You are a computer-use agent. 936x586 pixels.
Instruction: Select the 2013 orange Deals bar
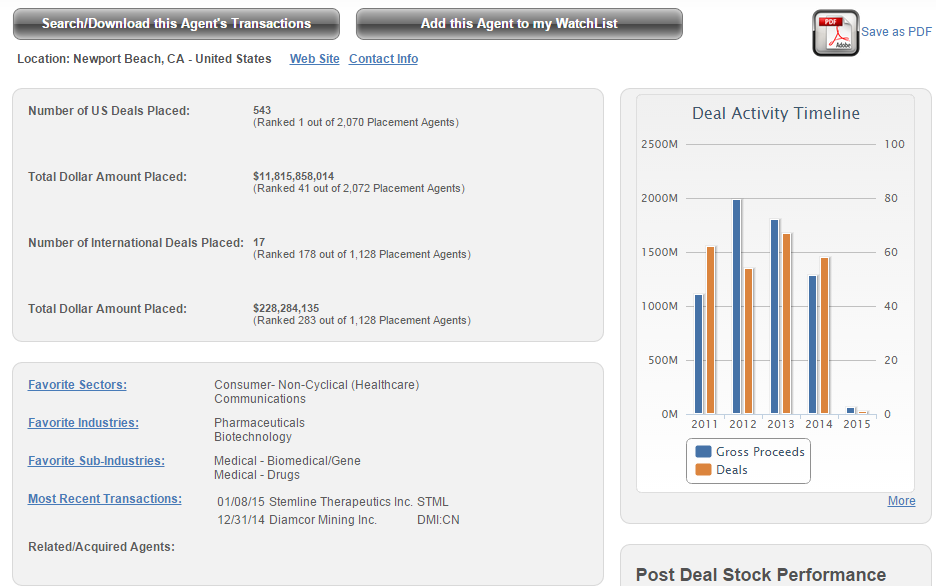coord(786,323)
